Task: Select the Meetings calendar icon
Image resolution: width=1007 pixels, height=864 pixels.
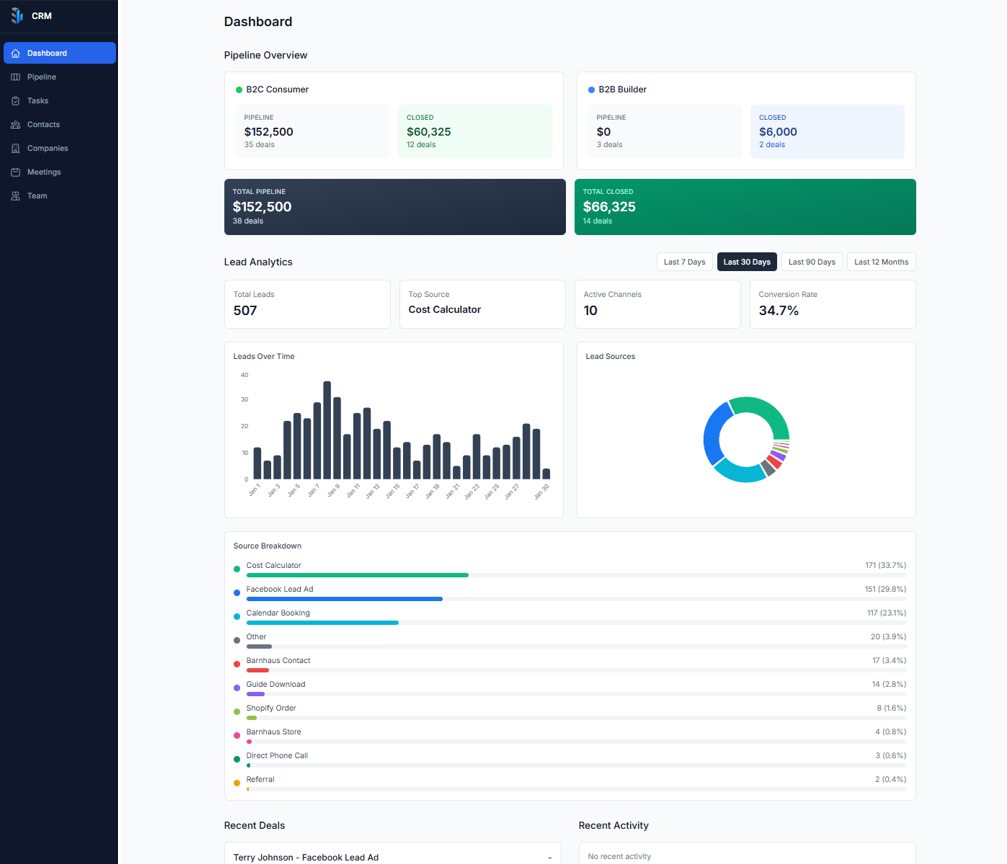Action: [15, 172]
